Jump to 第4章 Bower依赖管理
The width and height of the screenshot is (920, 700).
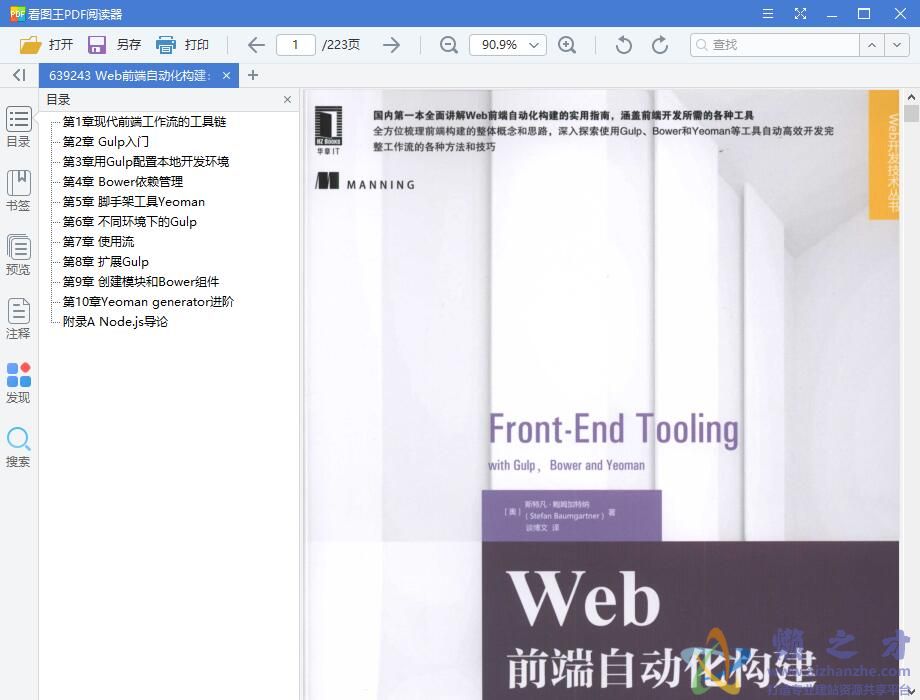[123, 181]
